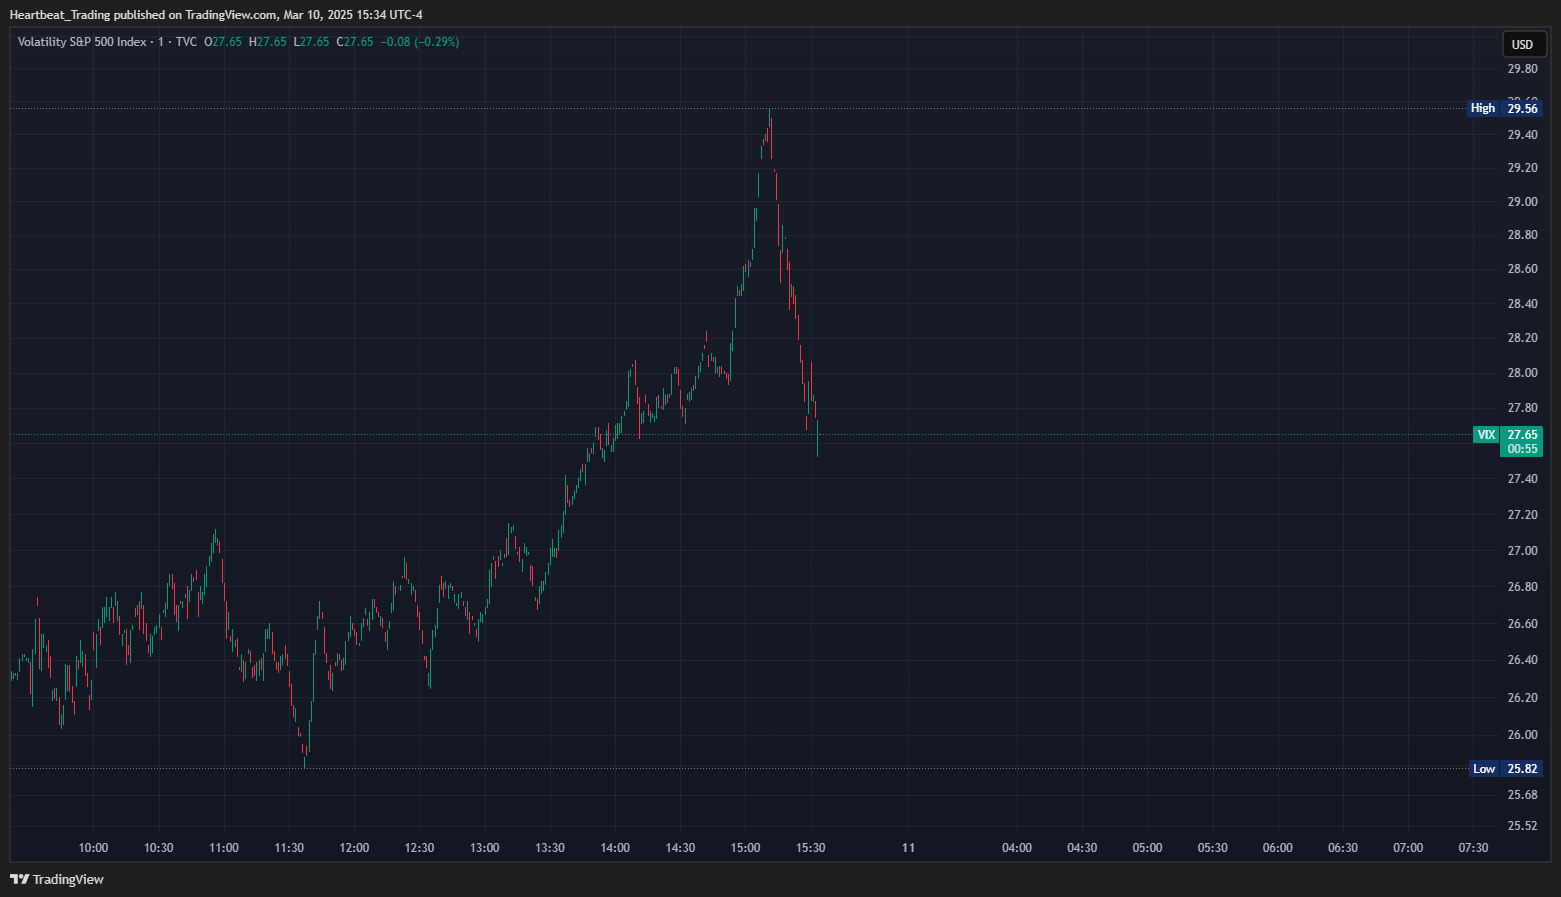Click the H27.65 high value
This screenshot has height=897, width=1561.
click(268, 42)
